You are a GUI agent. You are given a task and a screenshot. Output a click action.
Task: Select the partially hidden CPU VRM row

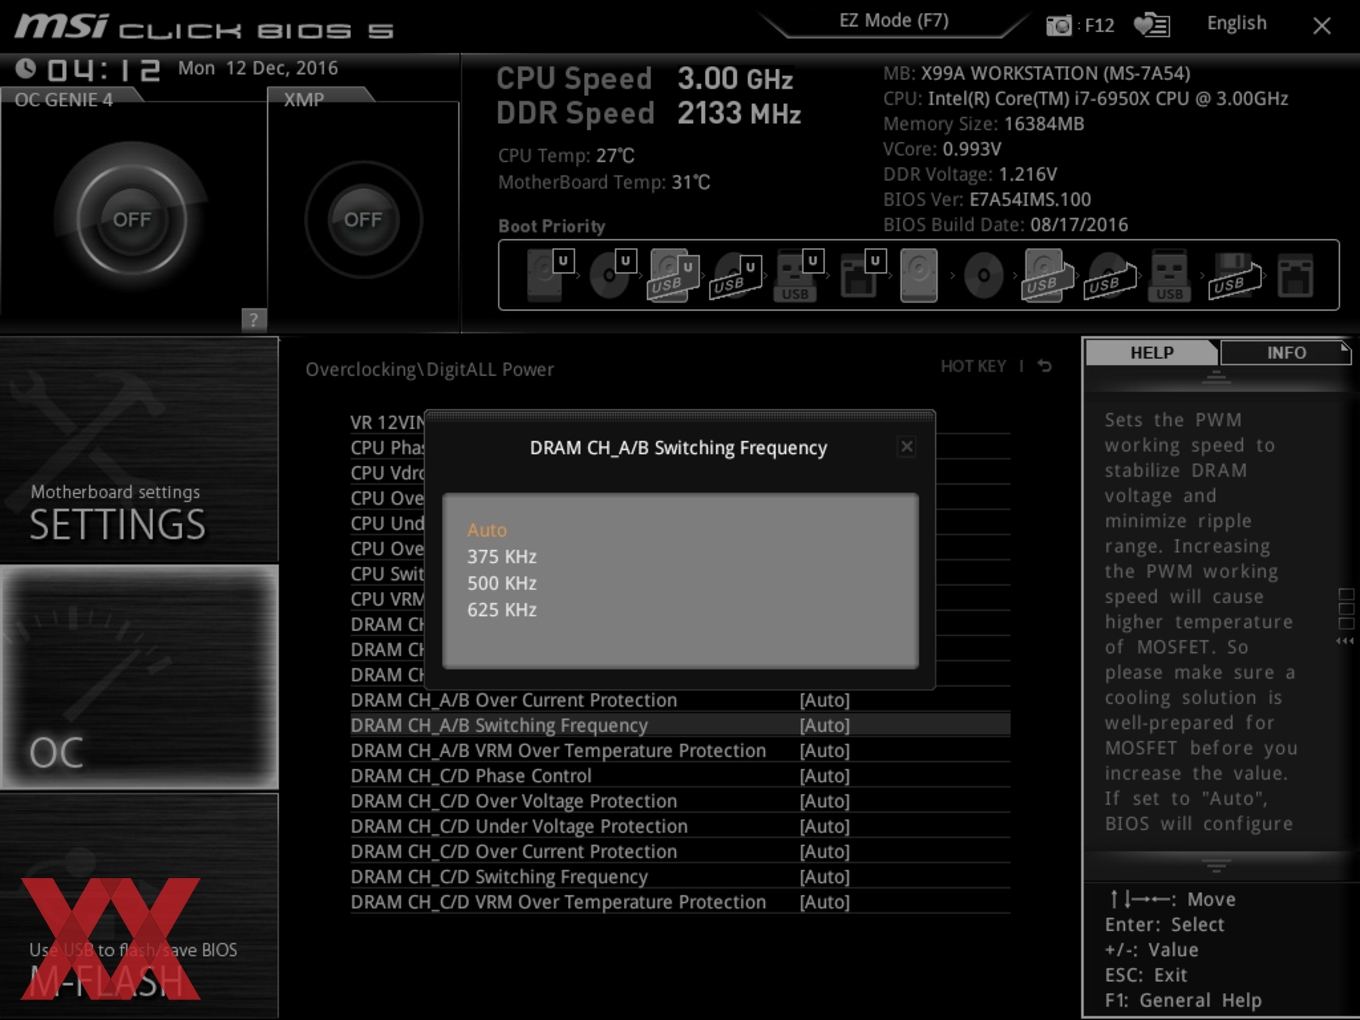tap(387, 599)
